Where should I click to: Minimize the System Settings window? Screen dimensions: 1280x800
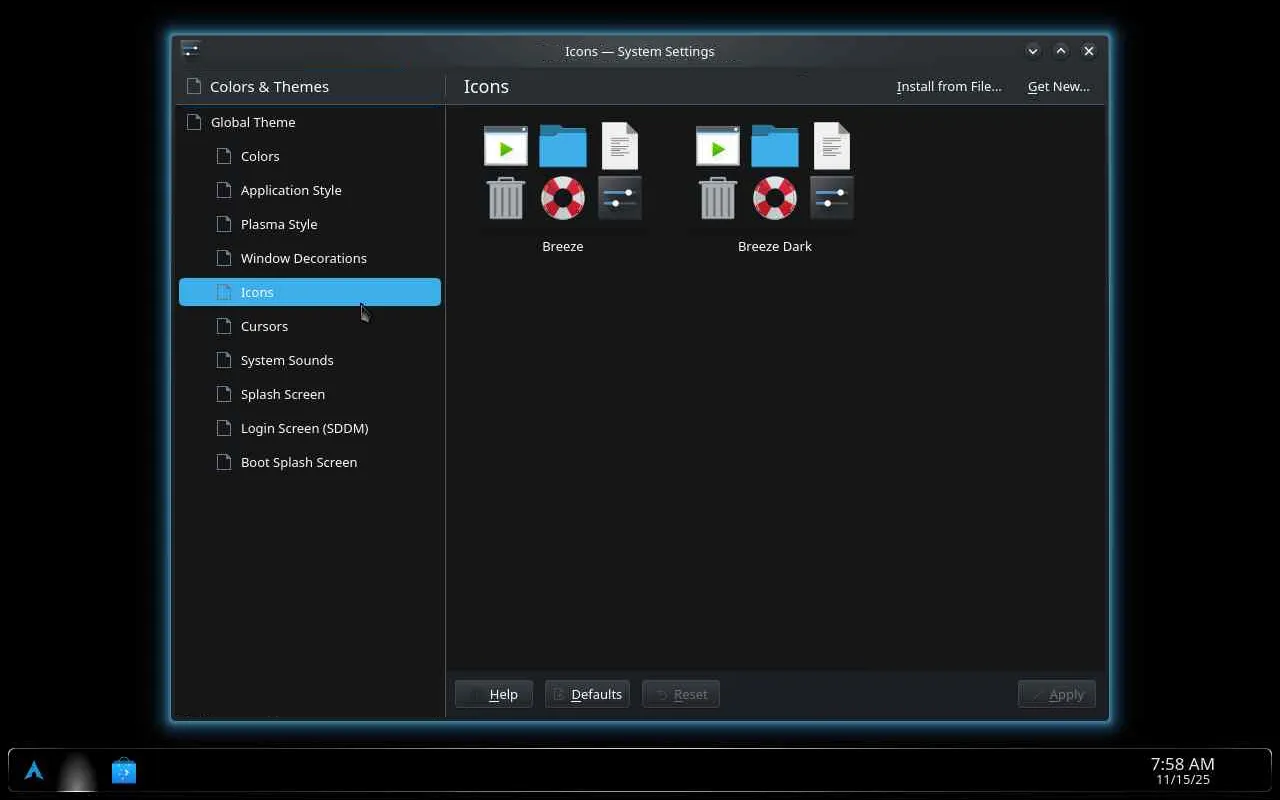(1033, 51)
